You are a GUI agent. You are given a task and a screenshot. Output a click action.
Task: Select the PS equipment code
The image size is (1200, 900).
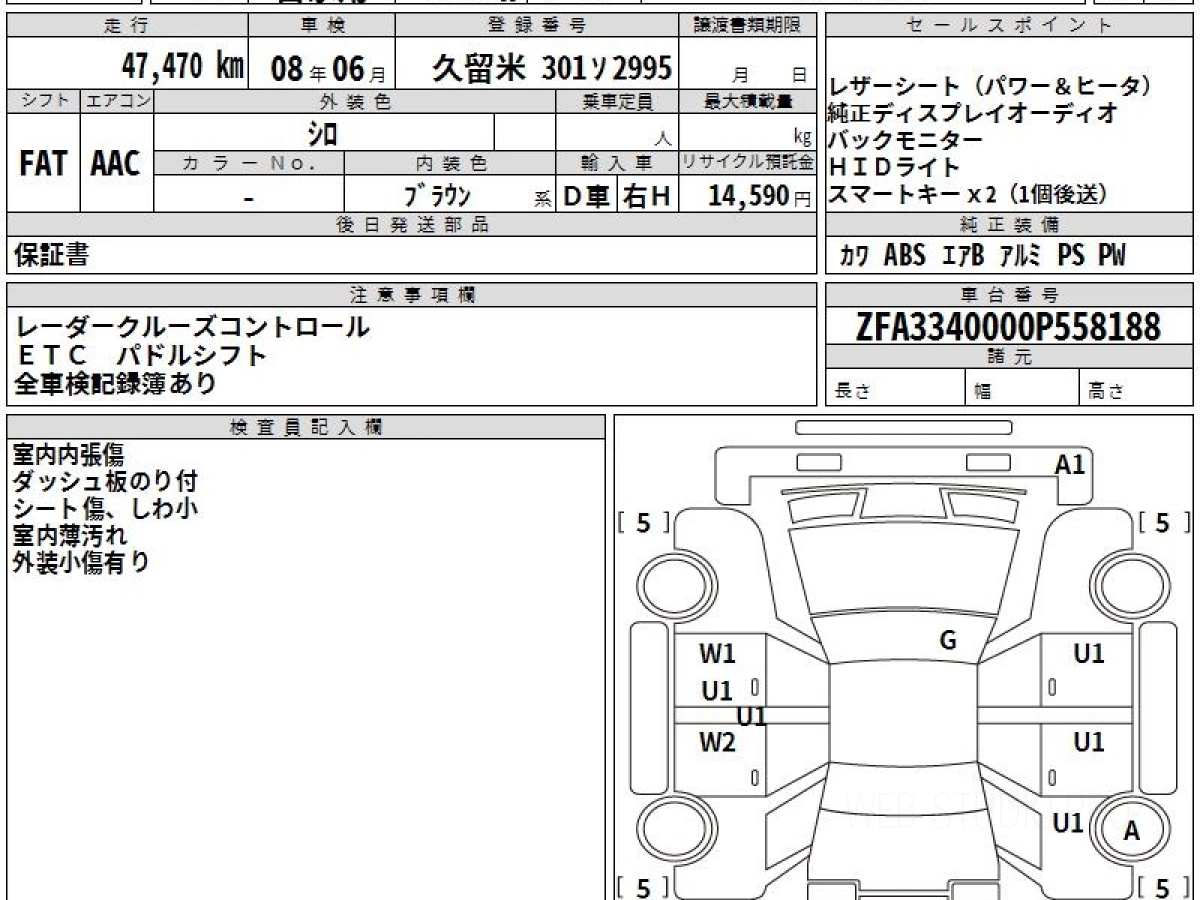(1071, 256)
